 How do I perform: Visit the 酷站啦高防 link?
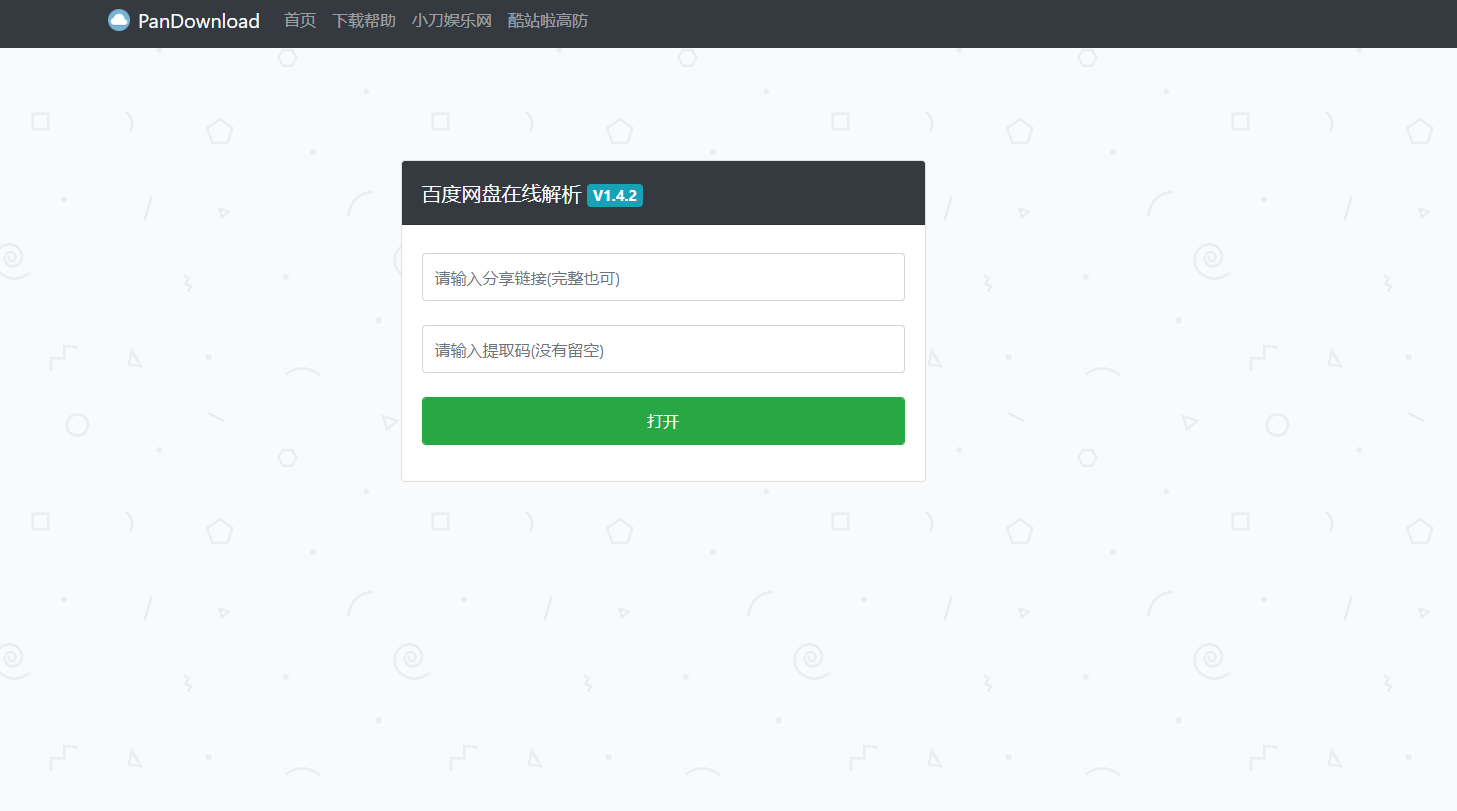click(550, 19)
